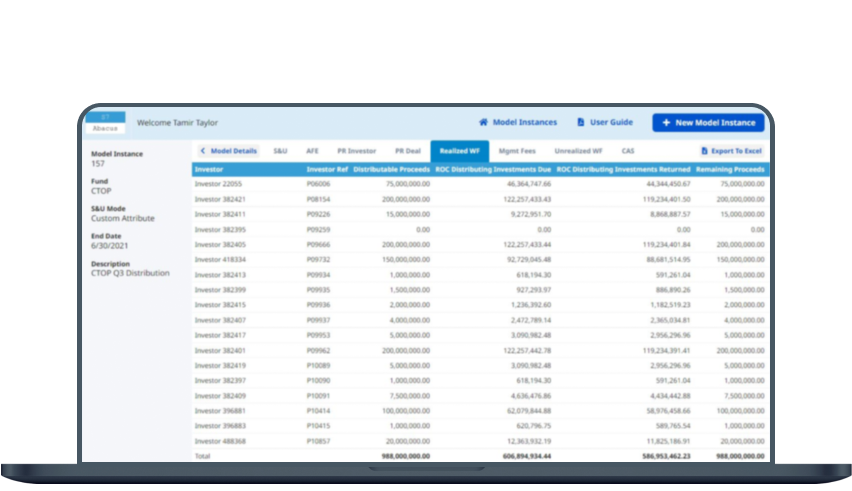Viewport: 852px width, 491px height.
Task: Select row Investor 382397
Action: click(x=480, y=381)
